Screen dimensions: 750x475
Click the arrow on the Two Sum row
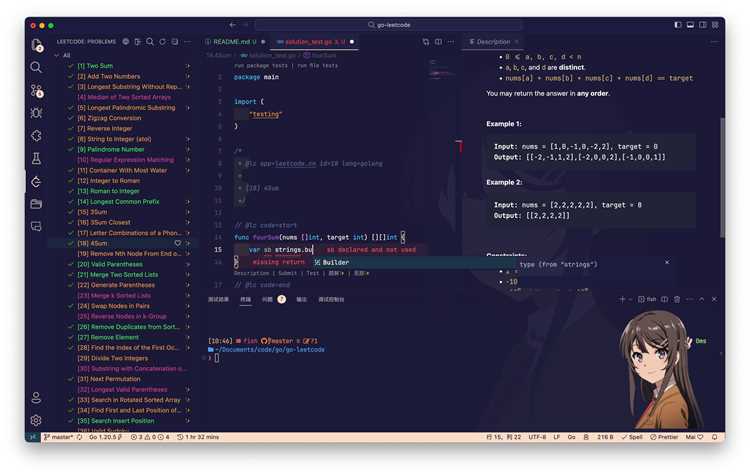click(188, 66)
